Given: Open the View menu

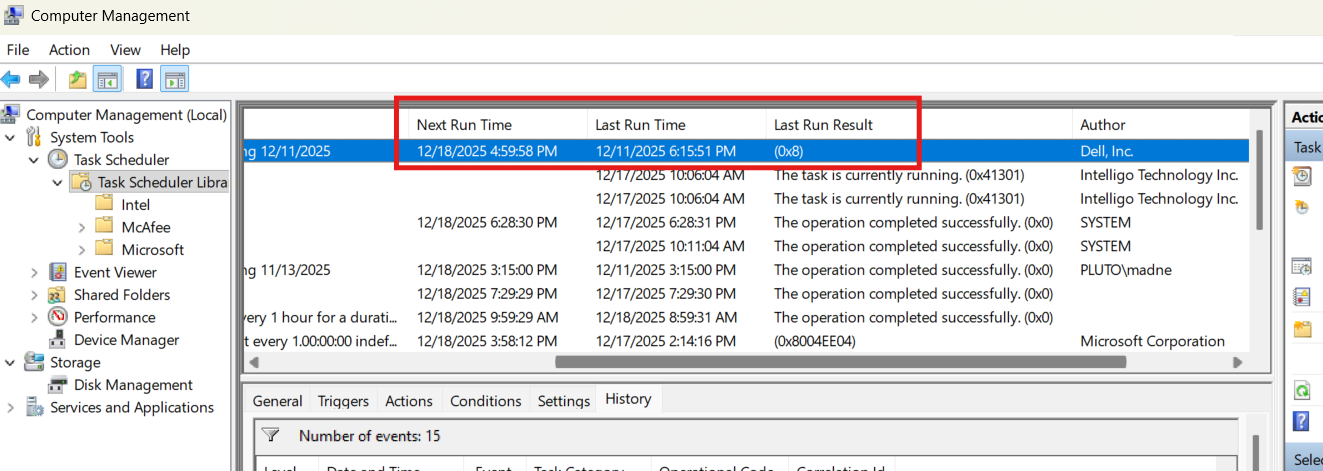Looking at the screenshot, I should [x=125, y=50].
